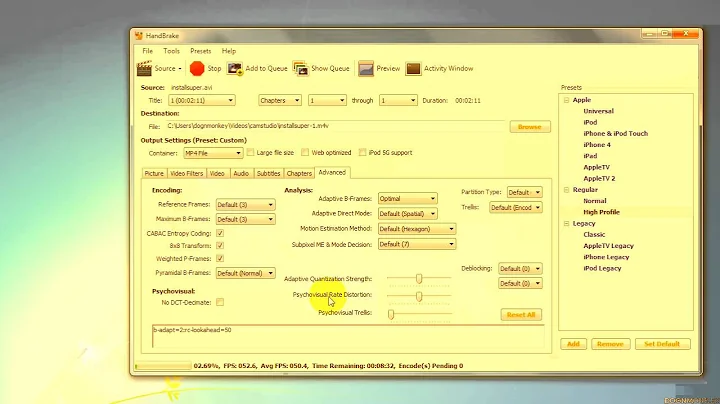Open the Presets menu
The image size is (720, 404).
pyautogui.click(x=201, y=51)
